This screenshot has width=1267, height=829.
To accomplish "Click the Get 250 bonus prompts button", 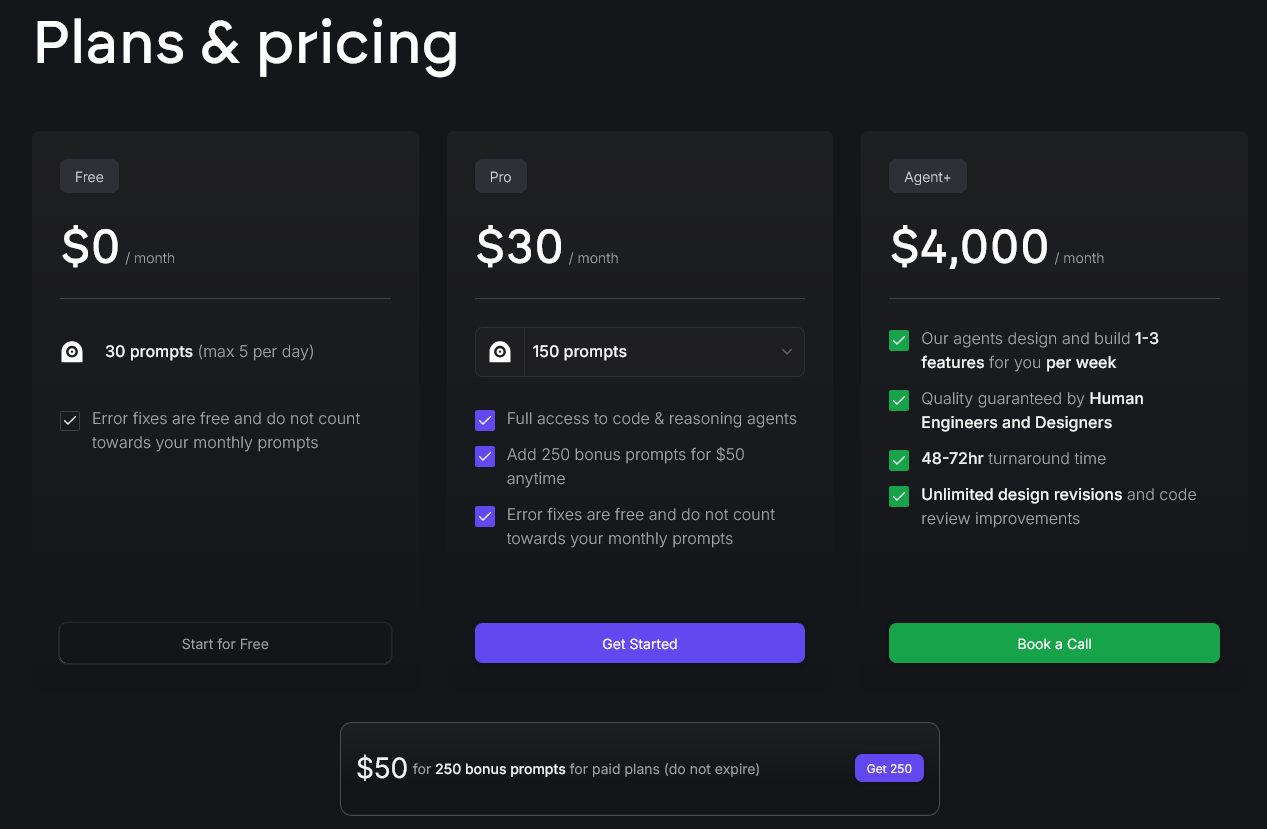I will (889, 768).
